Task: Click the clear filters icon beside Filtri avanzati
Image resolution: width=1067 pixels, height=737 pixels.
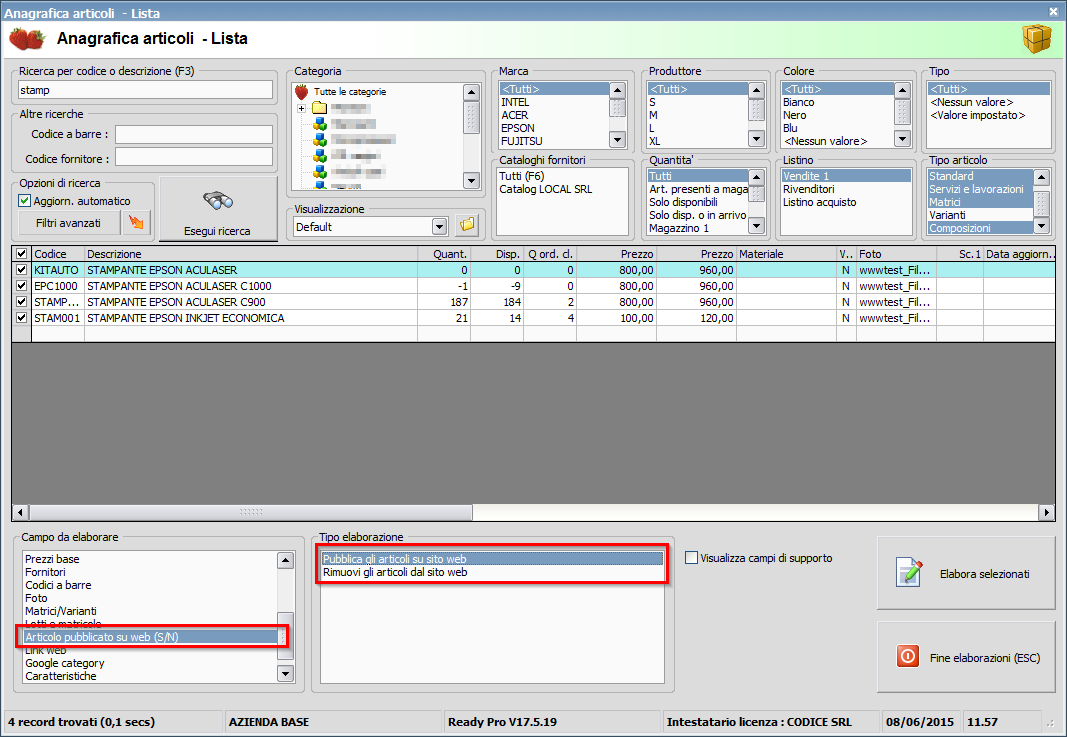Action: tap(136, 223)
